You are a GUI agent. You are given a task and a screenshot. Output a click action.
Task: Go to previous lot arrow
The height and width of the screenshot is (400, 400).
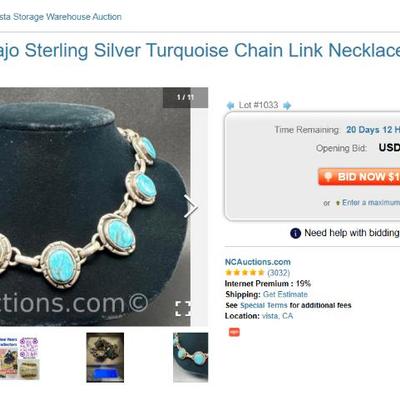(x=230, y=106)
